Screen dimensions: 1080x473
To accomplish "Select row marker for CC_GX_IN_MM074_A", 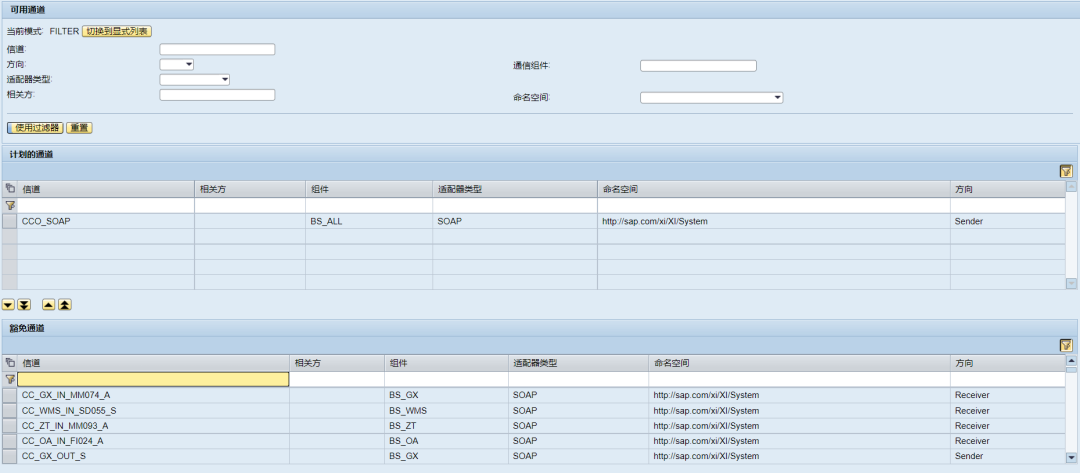I will [x=9, y=395].
